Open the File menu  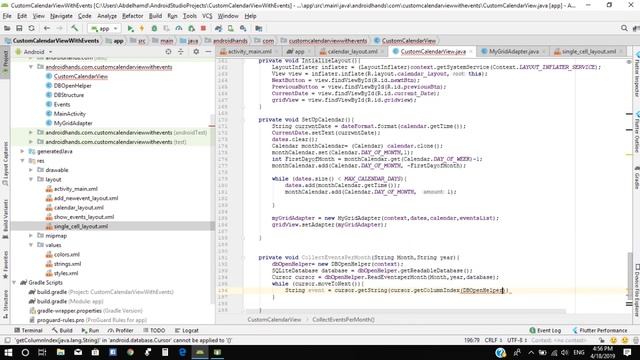[x=7, y=16]
